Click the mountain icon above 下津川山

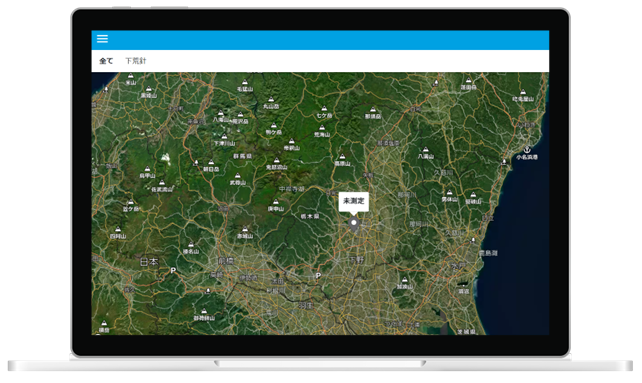(x=224, y=136)
